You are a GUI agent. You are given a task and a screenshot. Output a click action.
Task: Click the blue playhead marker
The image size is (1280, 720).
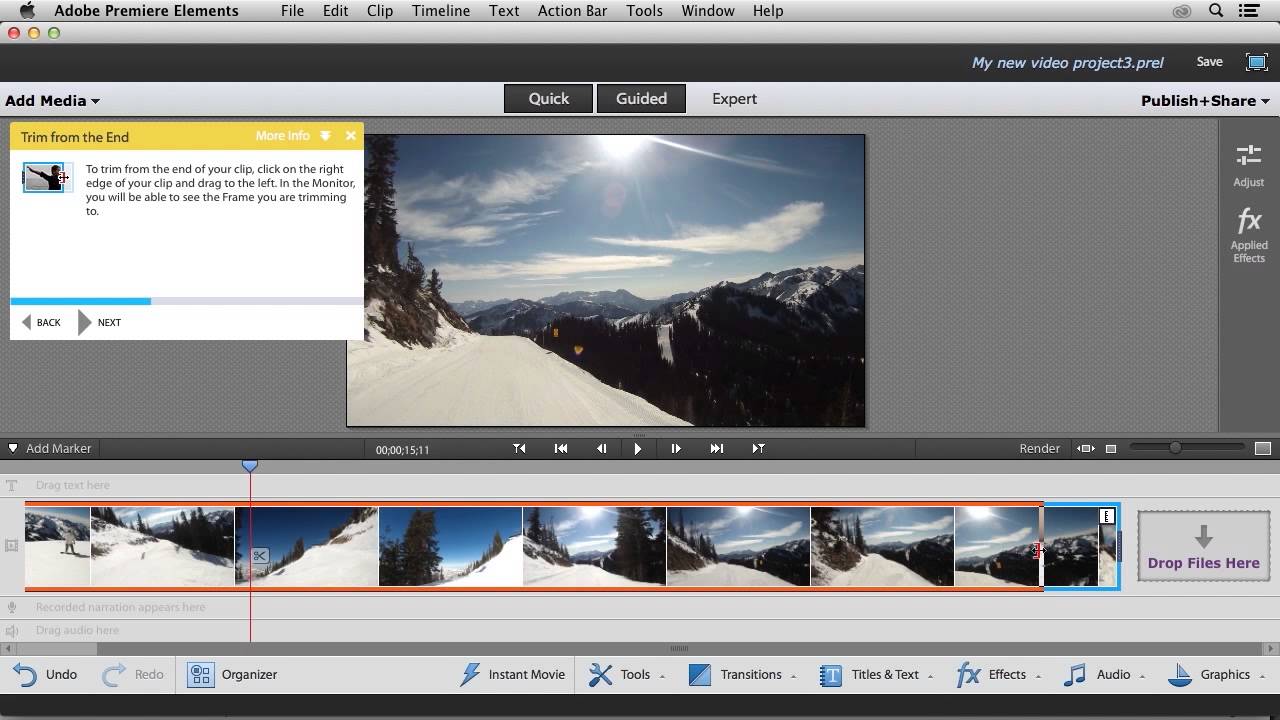[250, 466]
